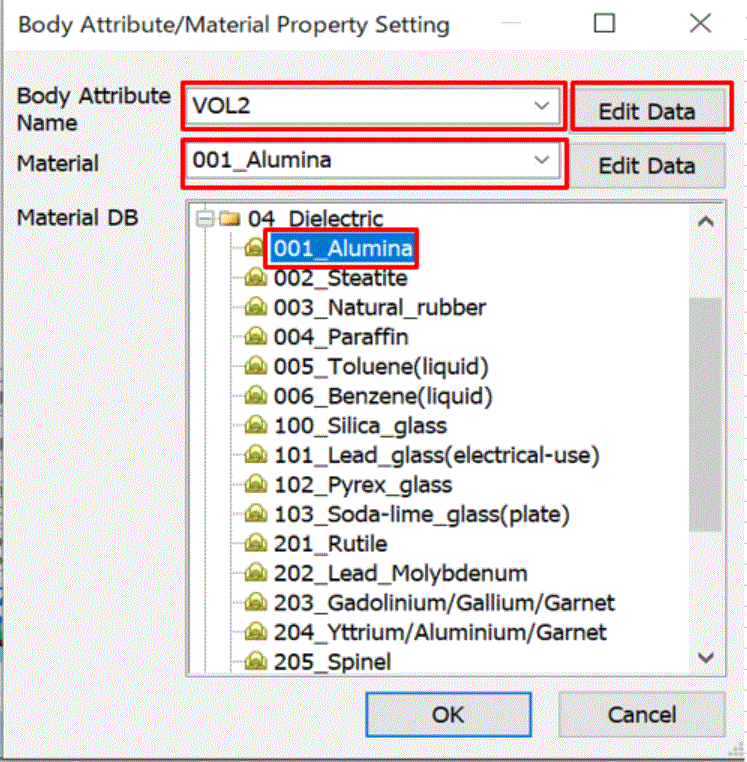This screenshot has height=762, width=747.
Task: Click the 004_Paraffin material icon
Action: click(256, 337)
